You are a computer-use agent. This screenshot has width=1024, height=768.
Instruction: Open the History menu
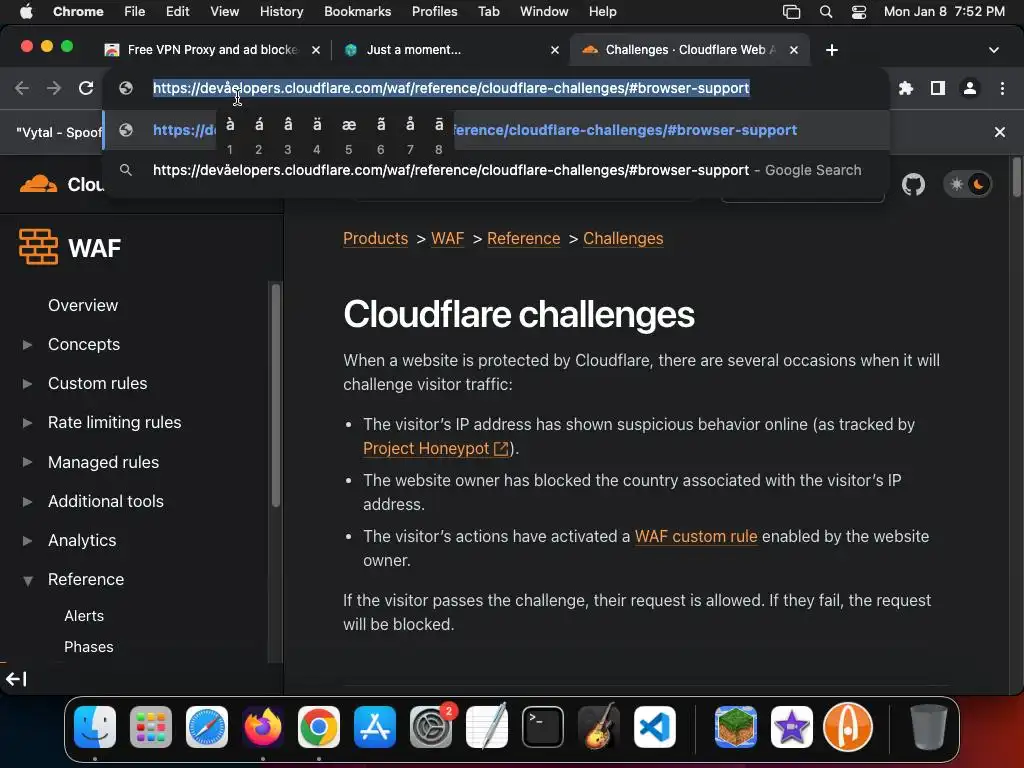(x=281, y=12)
